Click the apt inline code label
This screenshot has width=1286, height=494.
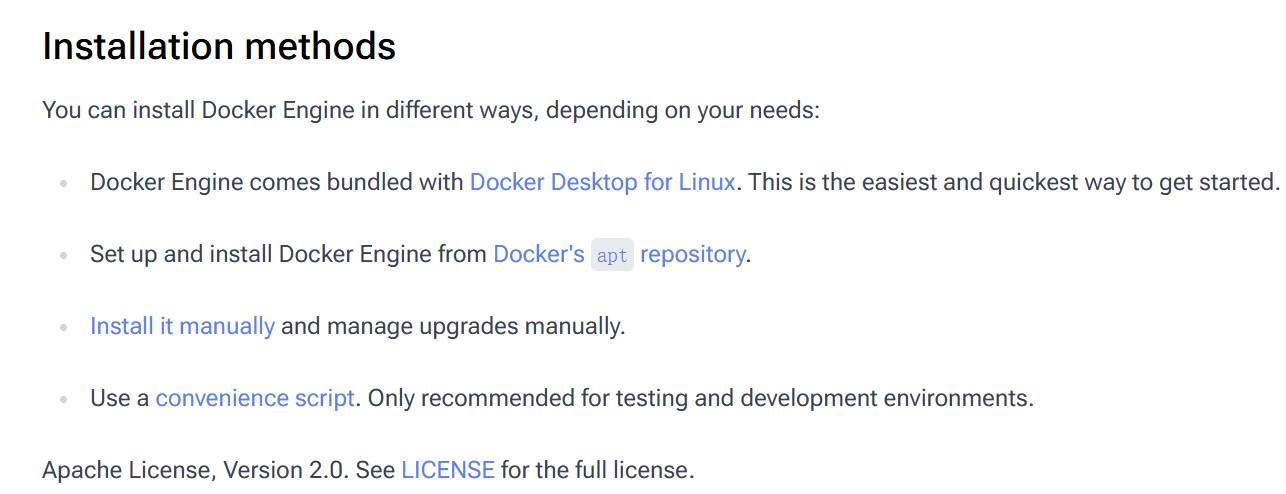click(x=612, y=255)
